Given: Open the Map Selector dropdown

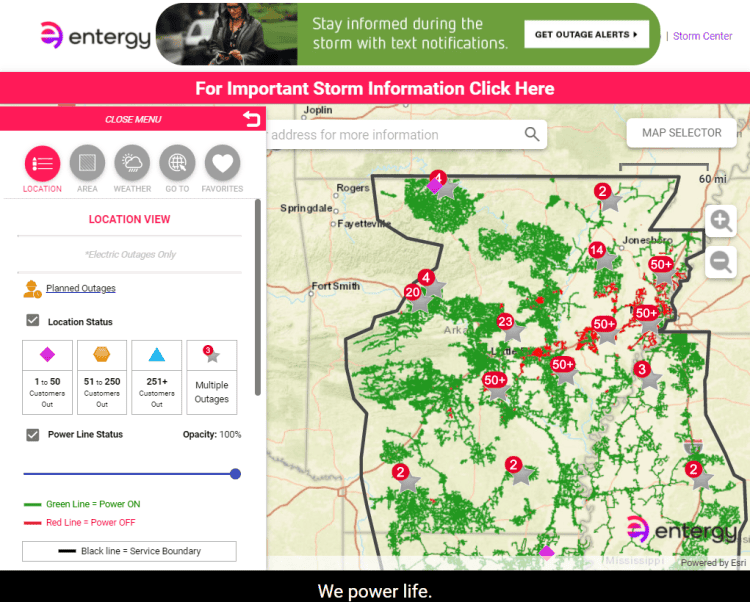Looking at the screenshot, I should (x=681, y=133).
